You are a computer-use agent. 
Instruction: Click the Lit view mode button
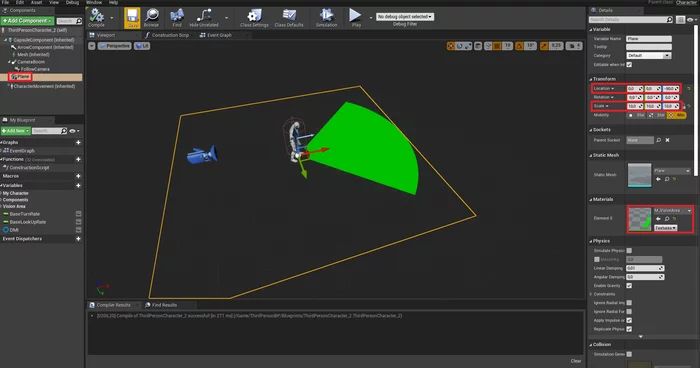pyautogui.click(x=142, y=46)
